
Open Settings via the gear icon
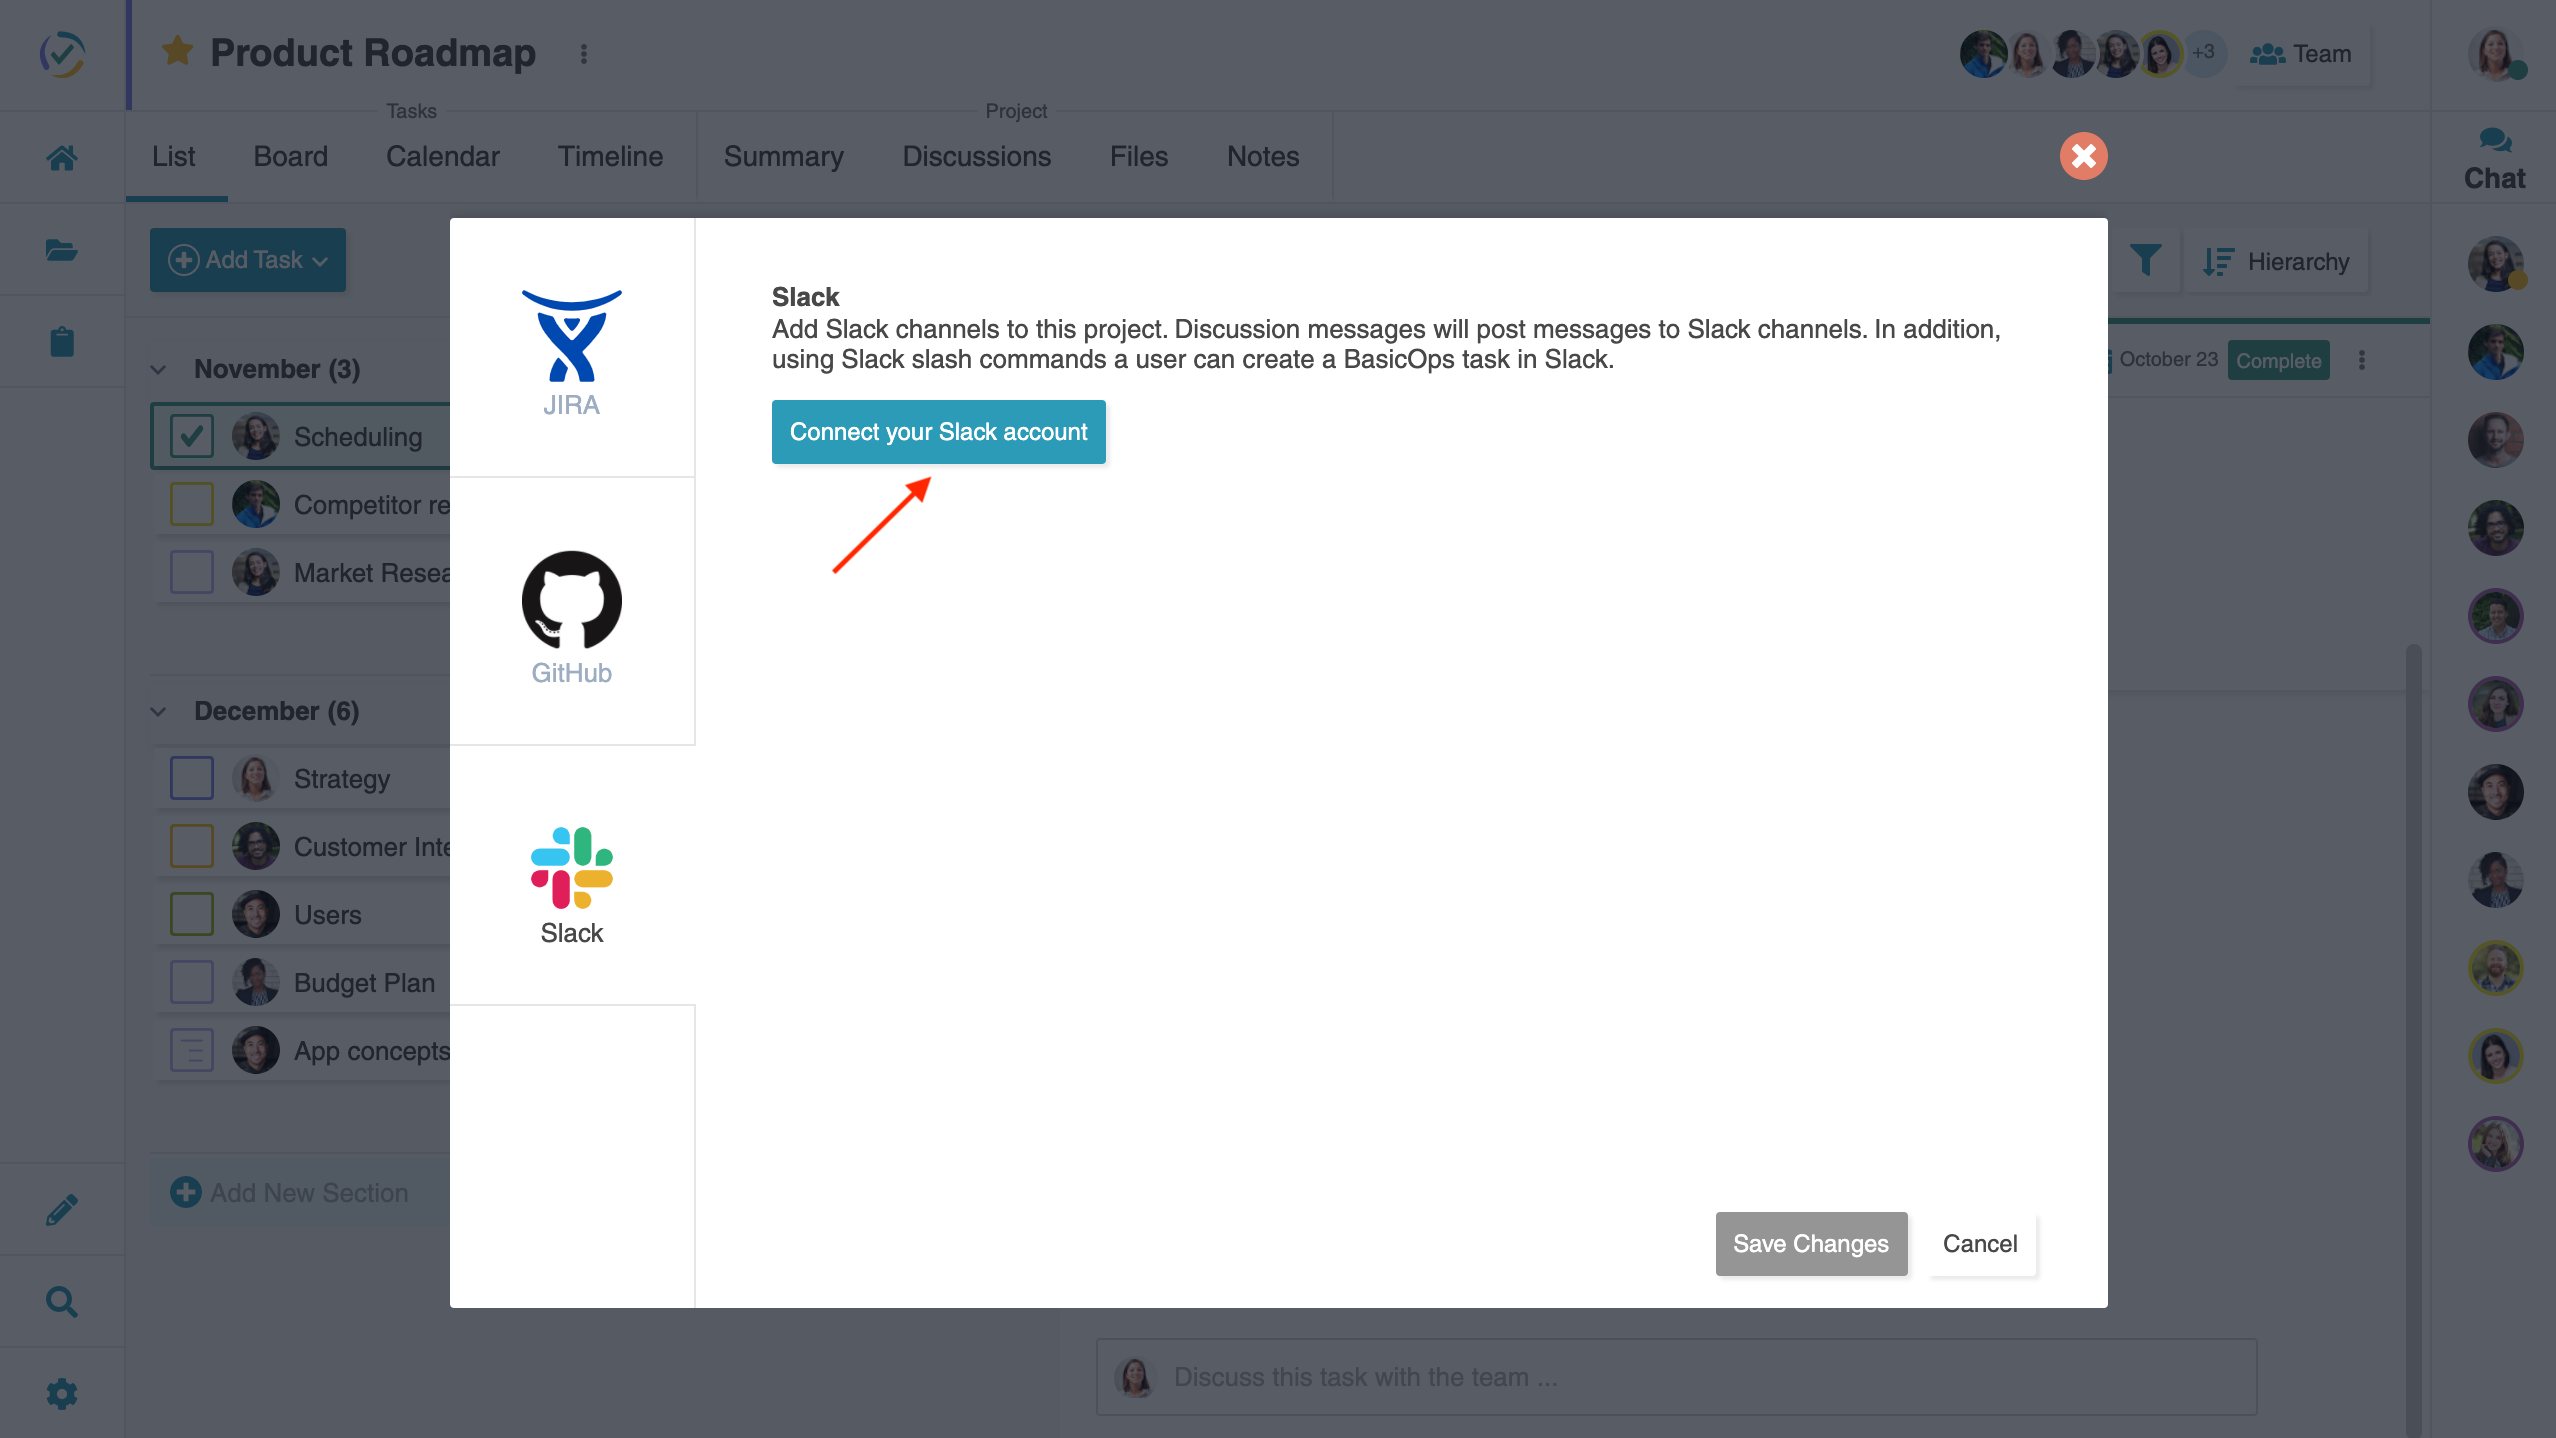(x=62, y=1392)
